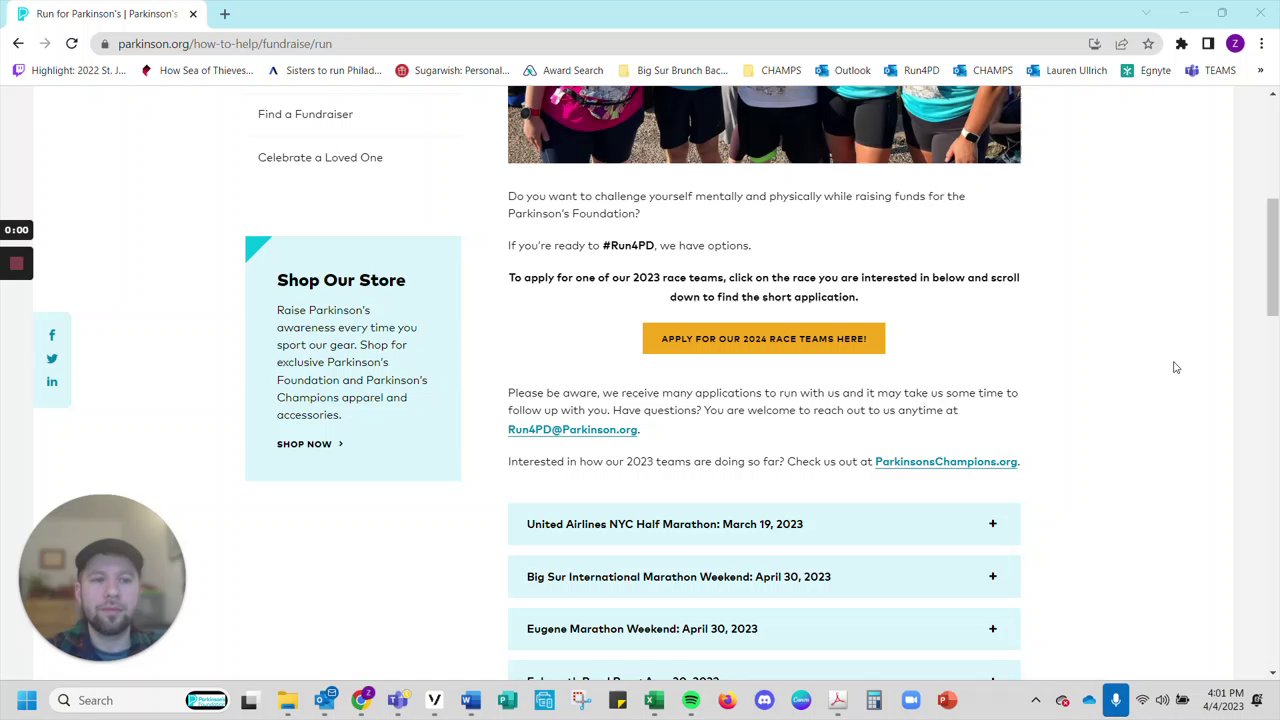This screenshot has width=1280, height=720.
Task: Open Word from the taskbar
Action: tap(470, 700)
